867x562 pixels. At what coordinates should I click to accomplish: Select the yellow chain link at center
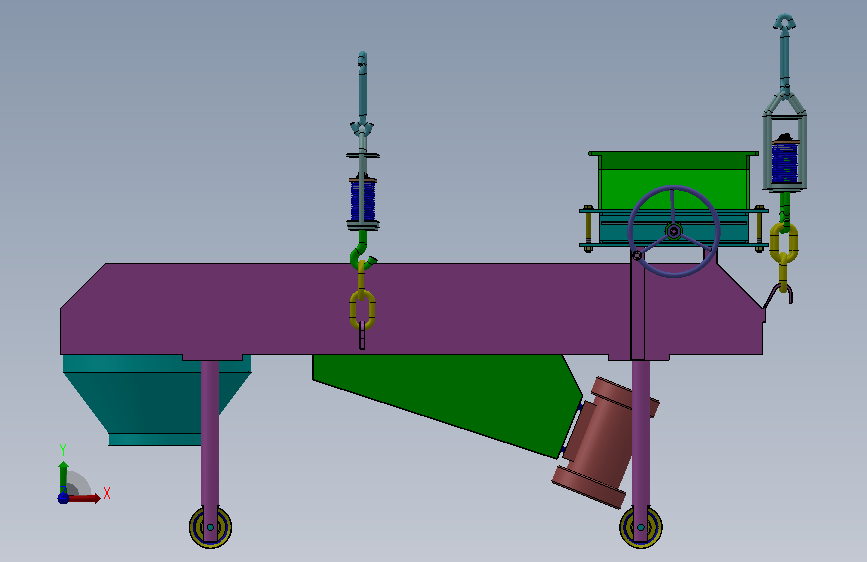coord(362,310)
